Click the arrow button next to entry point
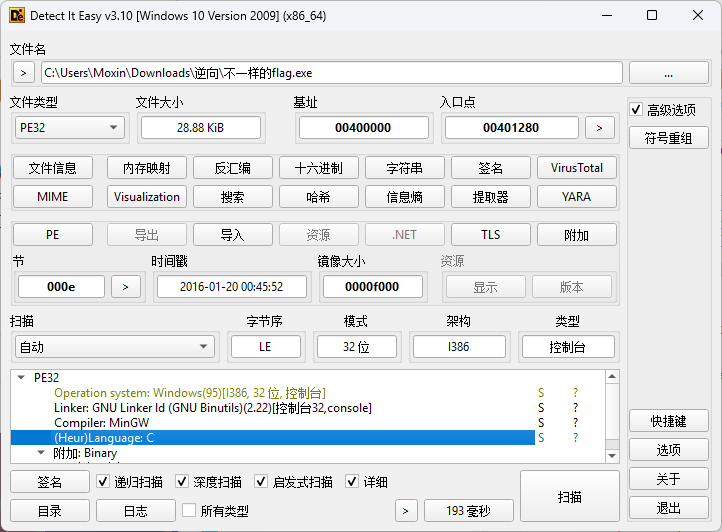This screenshot has height=532, width=722. point(599,127)
